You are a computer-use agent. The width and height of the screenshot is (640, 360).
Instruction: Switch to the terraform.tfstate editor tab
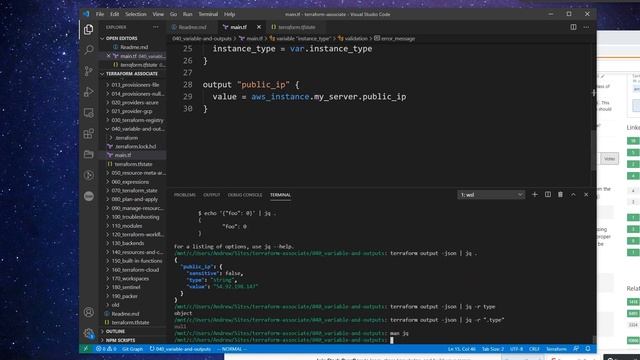point(297,27)
